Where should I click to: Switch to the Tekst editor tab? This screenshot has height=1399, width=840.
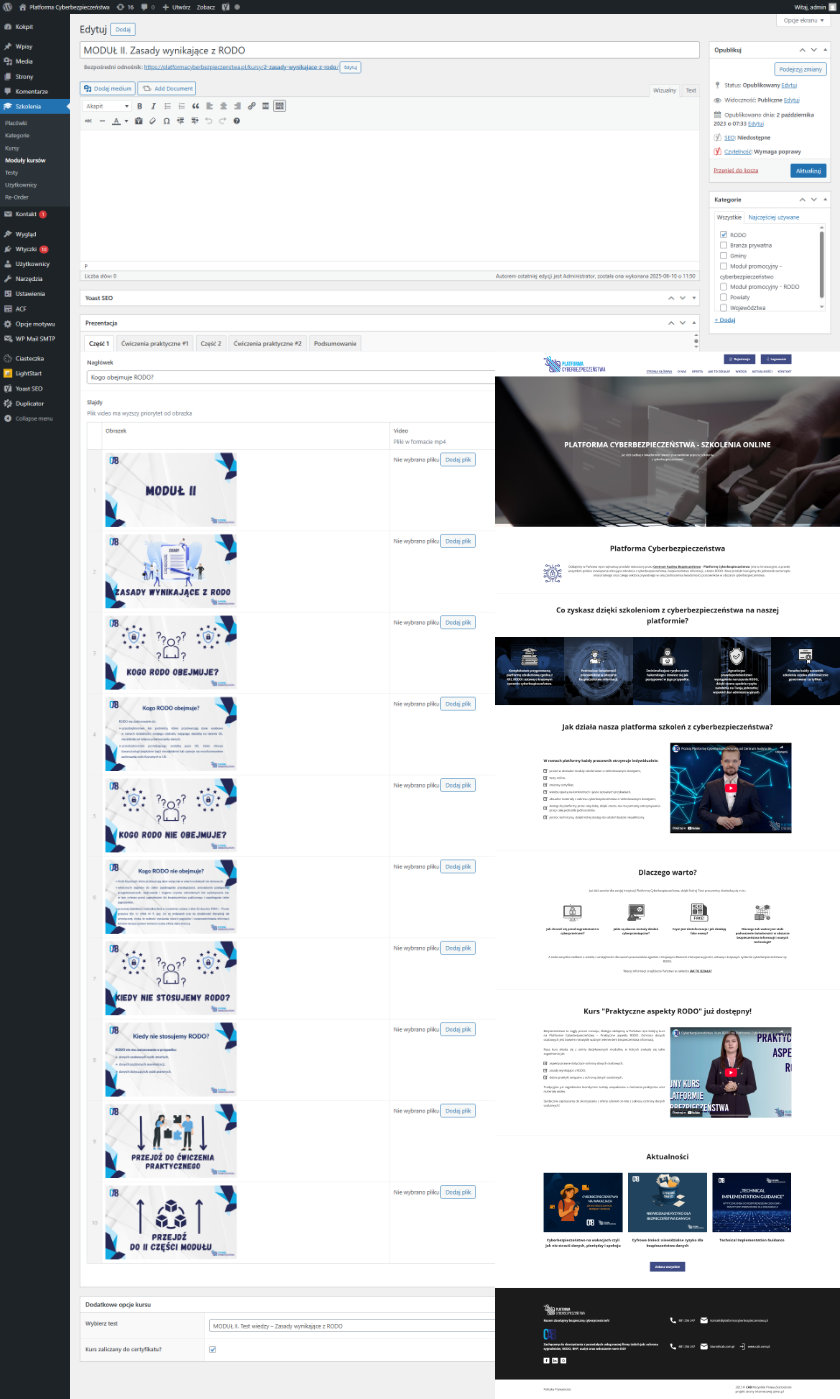point(690,90)
